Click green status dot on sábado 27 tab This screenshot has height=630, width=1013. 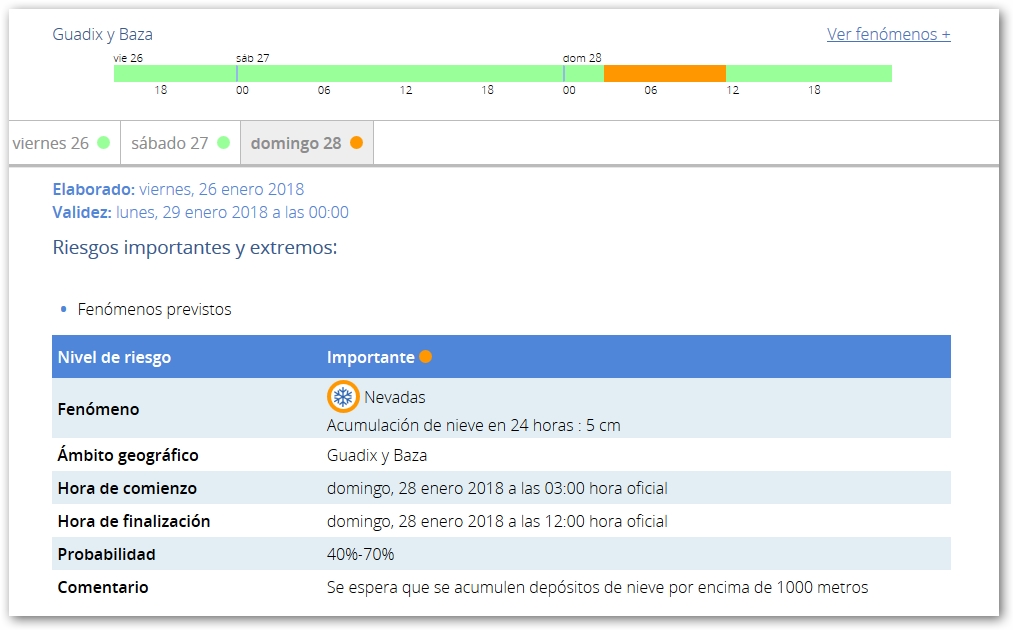tap(223, 143)
